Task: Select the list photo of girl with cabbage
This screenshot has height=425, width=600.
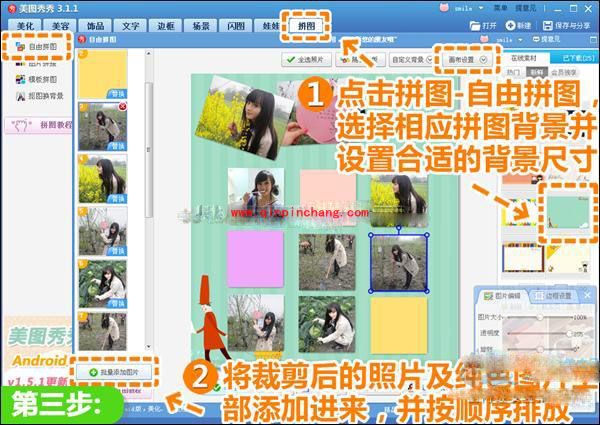Action: coord(103,284)
